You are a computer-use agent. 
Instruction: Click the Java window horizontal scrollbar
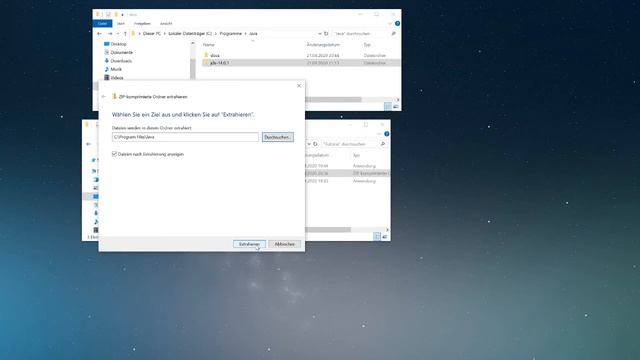(x=333, y=100)
